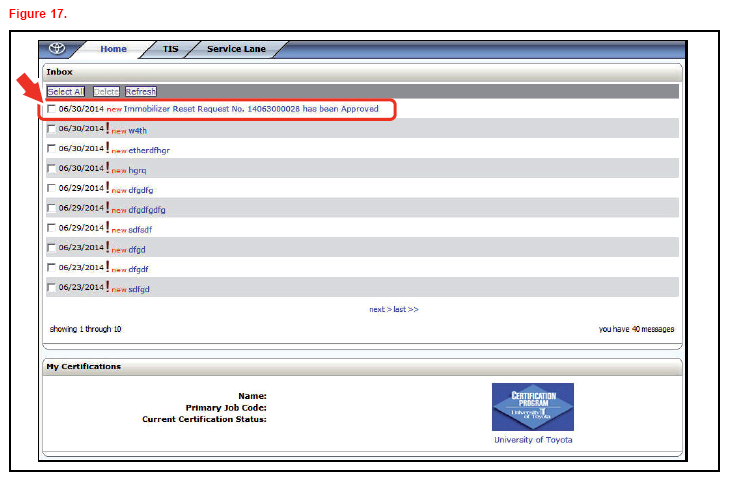
Task: Toggle checkbox for the hgrq message
Action: (x=52, y=169)
